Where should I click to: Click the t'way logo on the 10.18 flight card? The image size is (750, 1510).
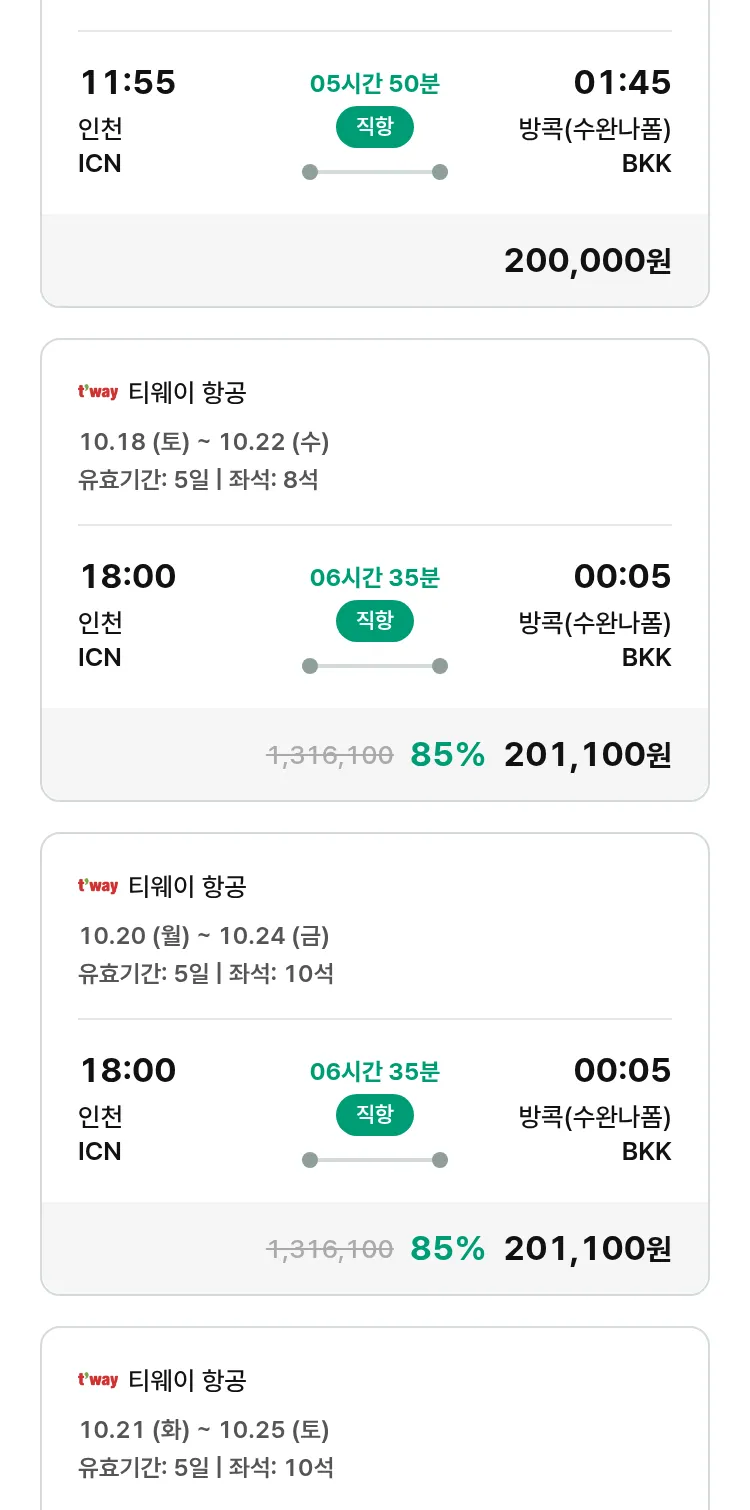[x=98, y=392]
